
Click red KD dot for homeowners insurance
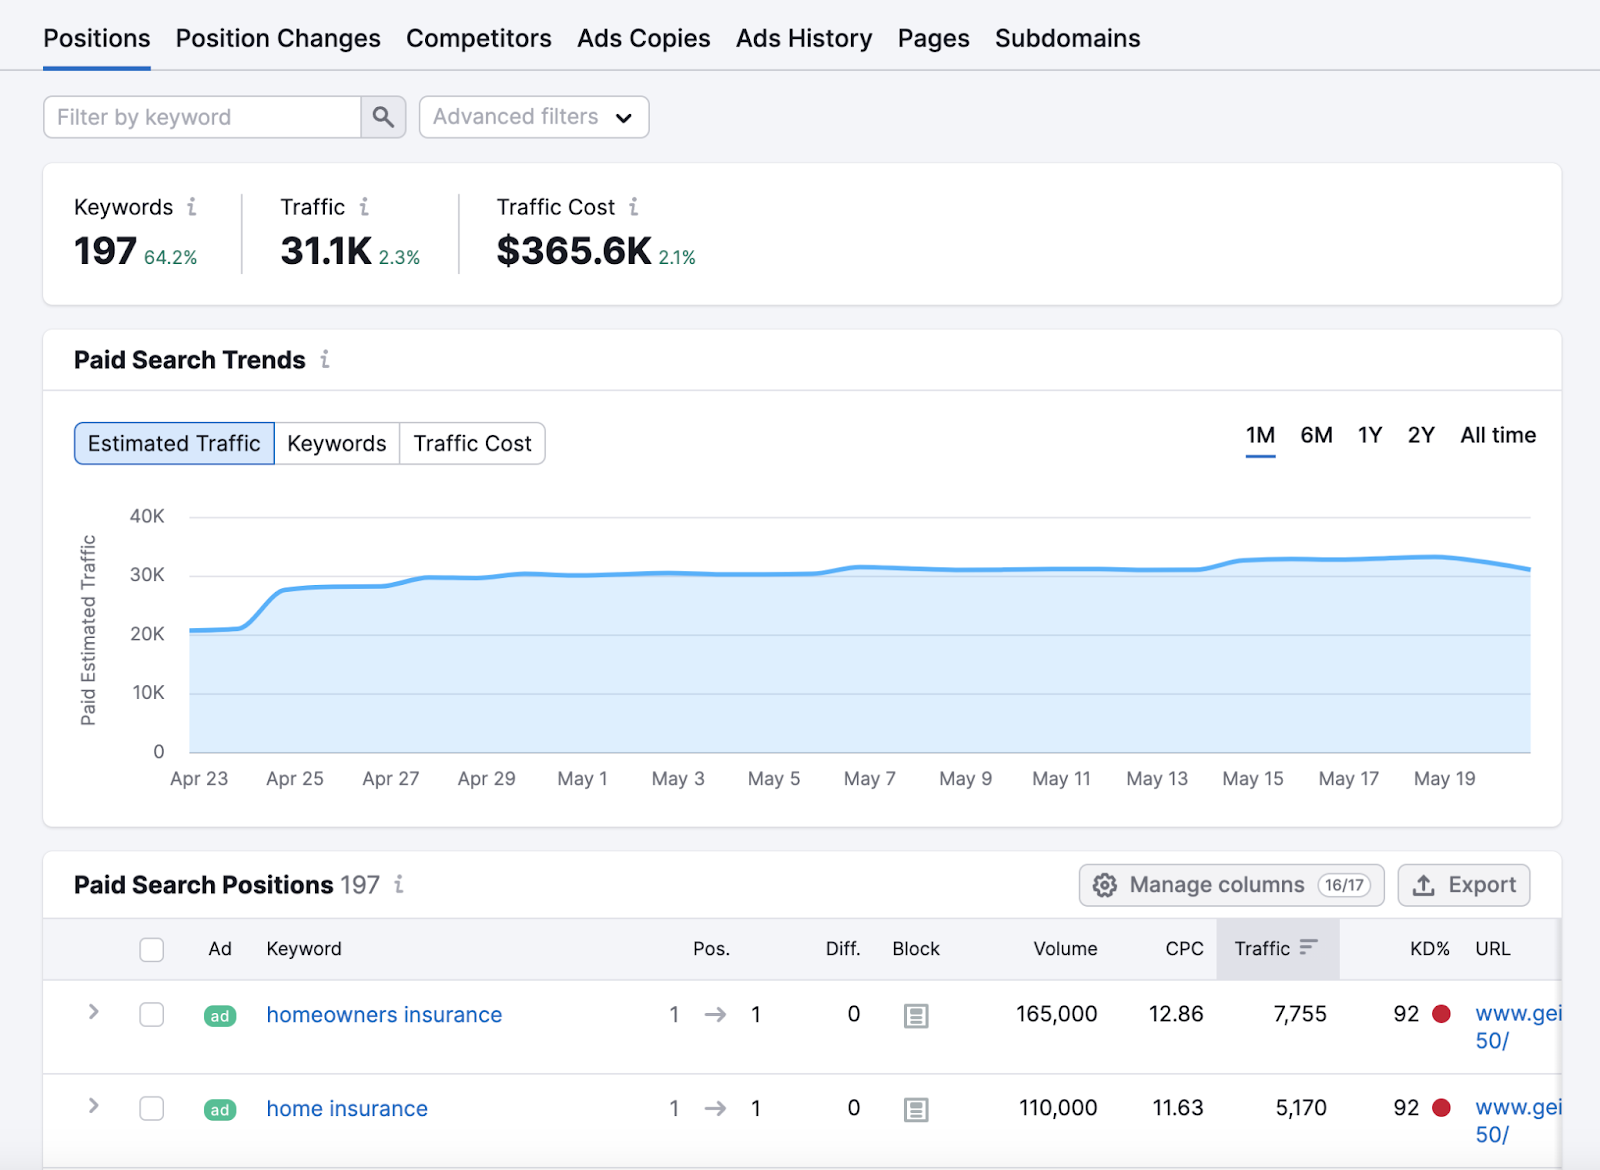1441,1014
